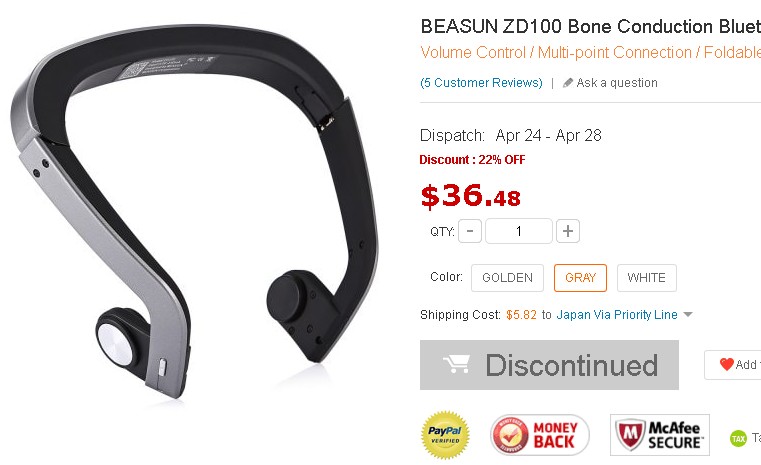Image resolution: width=761 pixels, height=465 pixels.
Task: Click the quantity input field
Action: 519,231
